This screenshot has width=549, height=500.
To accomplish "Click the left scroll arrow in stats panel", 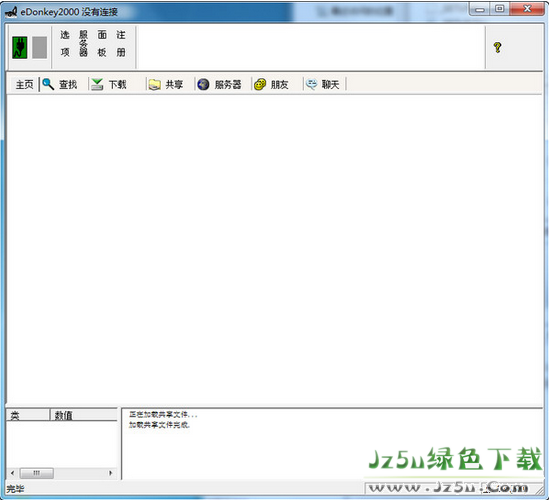I will pyautogui.click(x=13, y=473).
